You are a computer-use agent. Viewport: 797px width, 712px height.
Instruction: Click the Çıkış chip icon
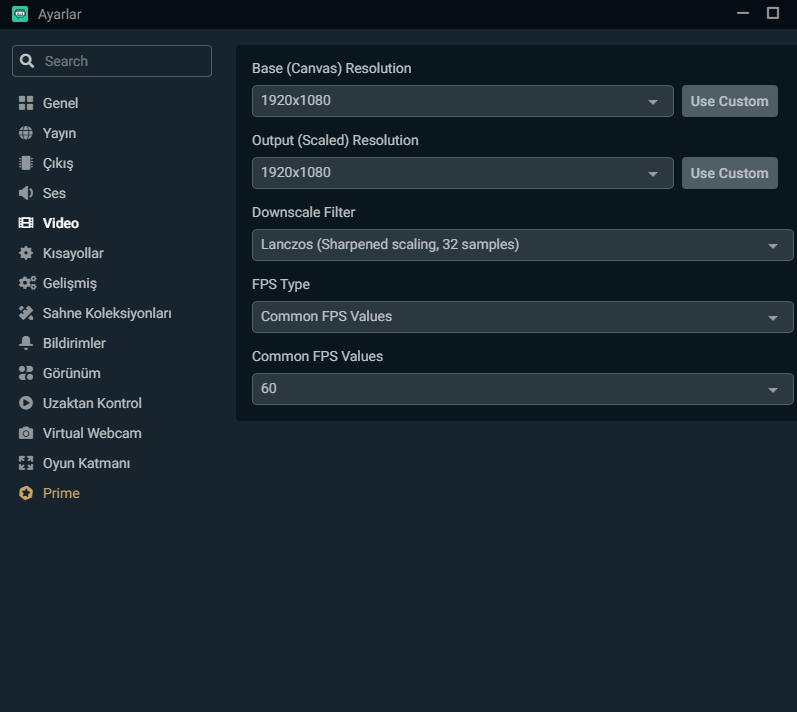pos(26,163)
